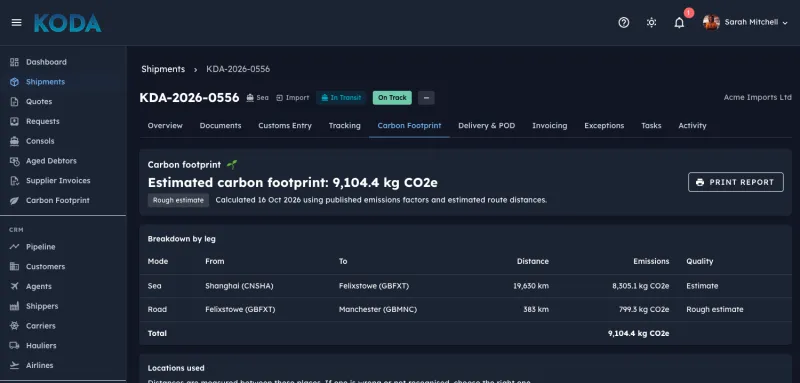Open the Exceptions tab
800x383 pixels.
click(x=604, y=125)
